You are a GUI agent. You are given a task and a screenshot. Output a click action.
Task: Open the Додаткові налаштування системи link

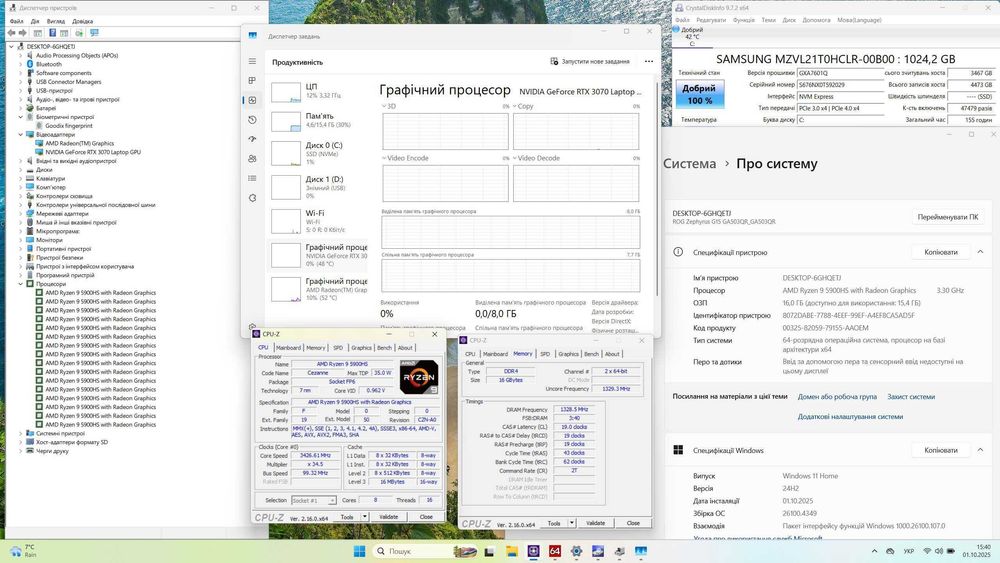pyautogui.click(x=850, y=416)
